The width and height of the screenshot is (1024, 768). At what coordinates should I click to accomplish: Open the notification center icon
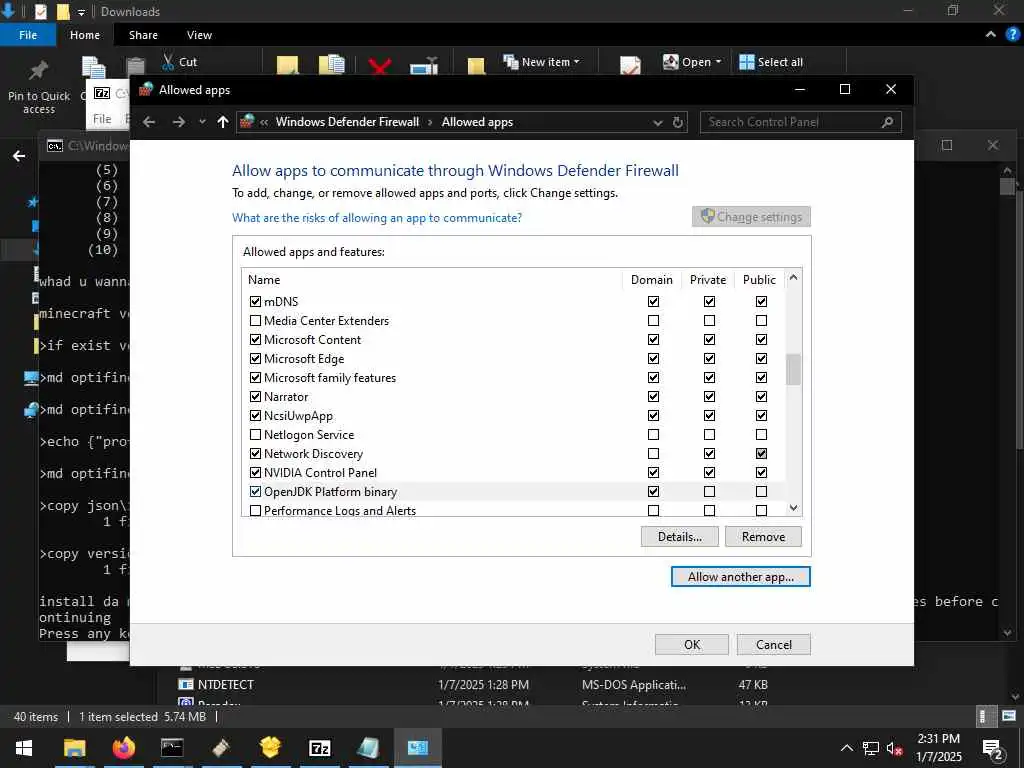click(x=992, y=749)
